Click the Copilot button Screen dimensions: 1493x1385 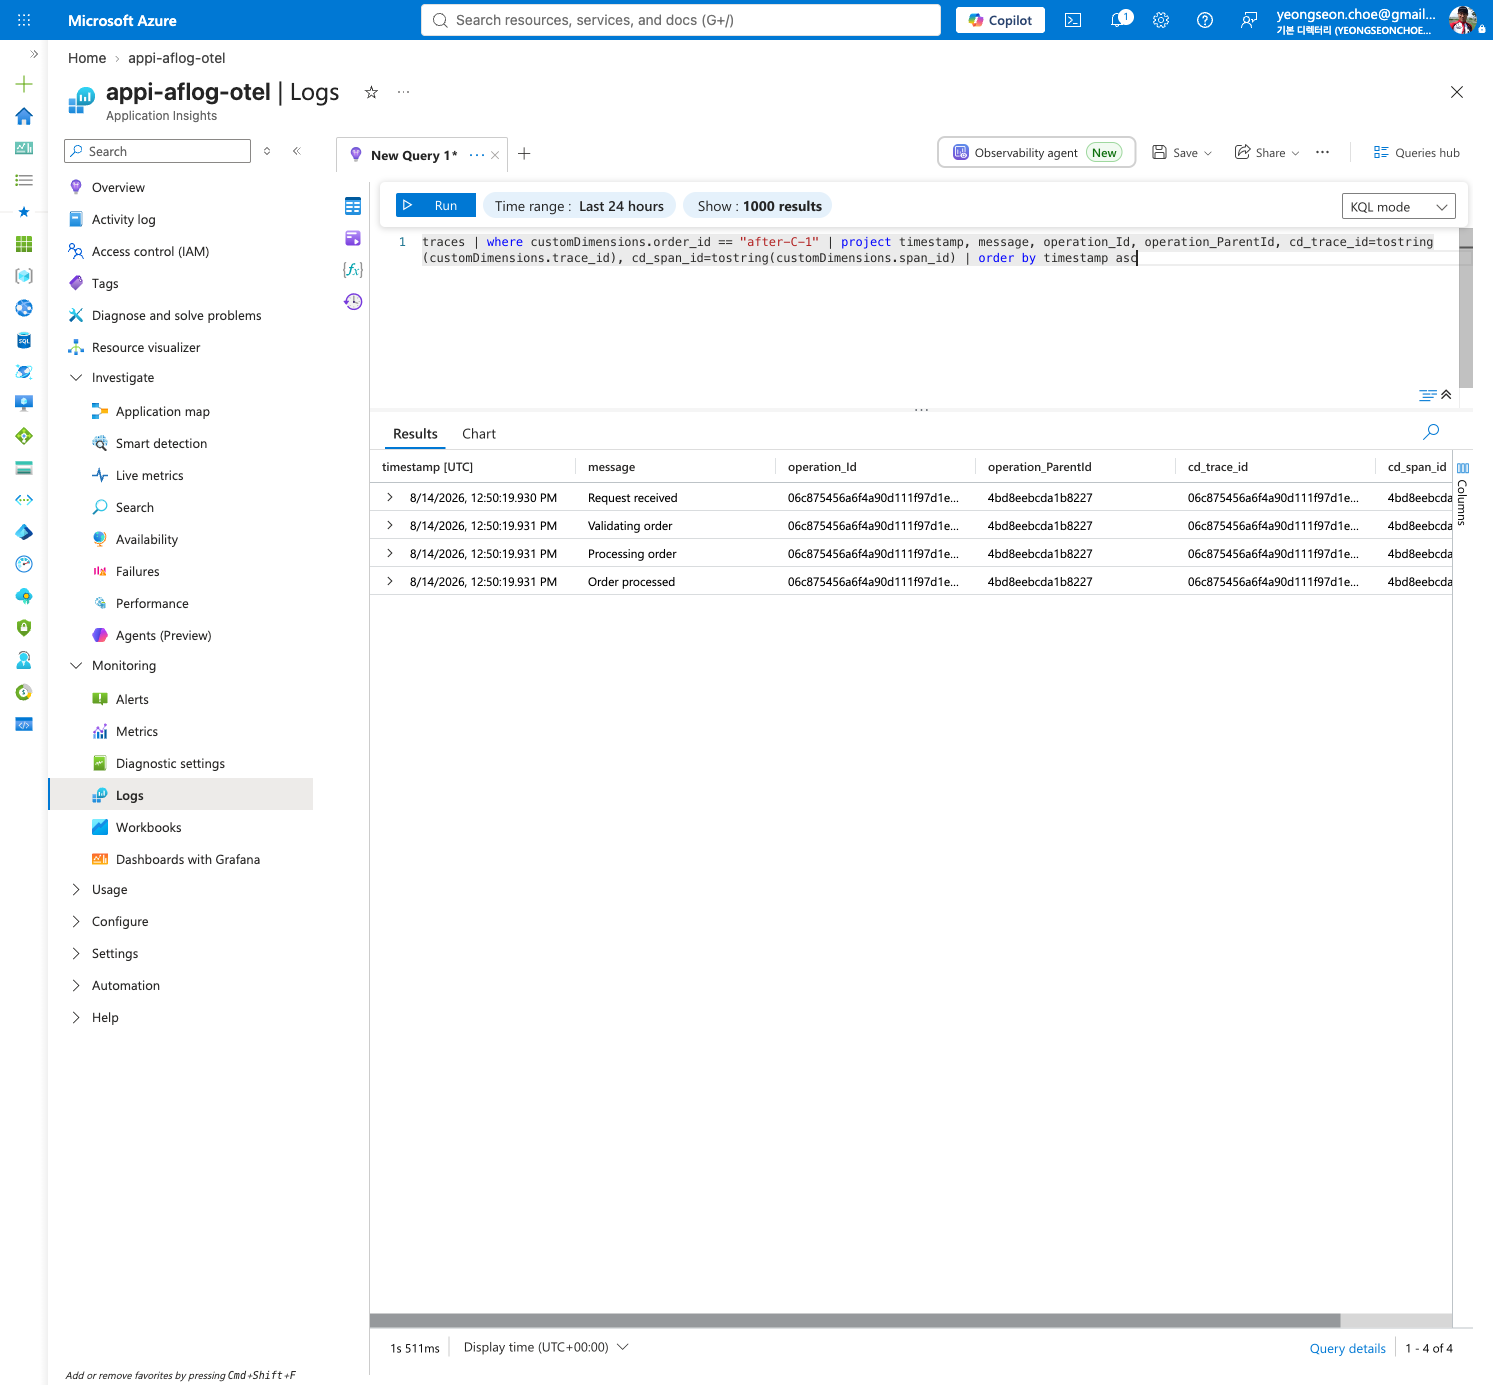(x=1000, y=20)
